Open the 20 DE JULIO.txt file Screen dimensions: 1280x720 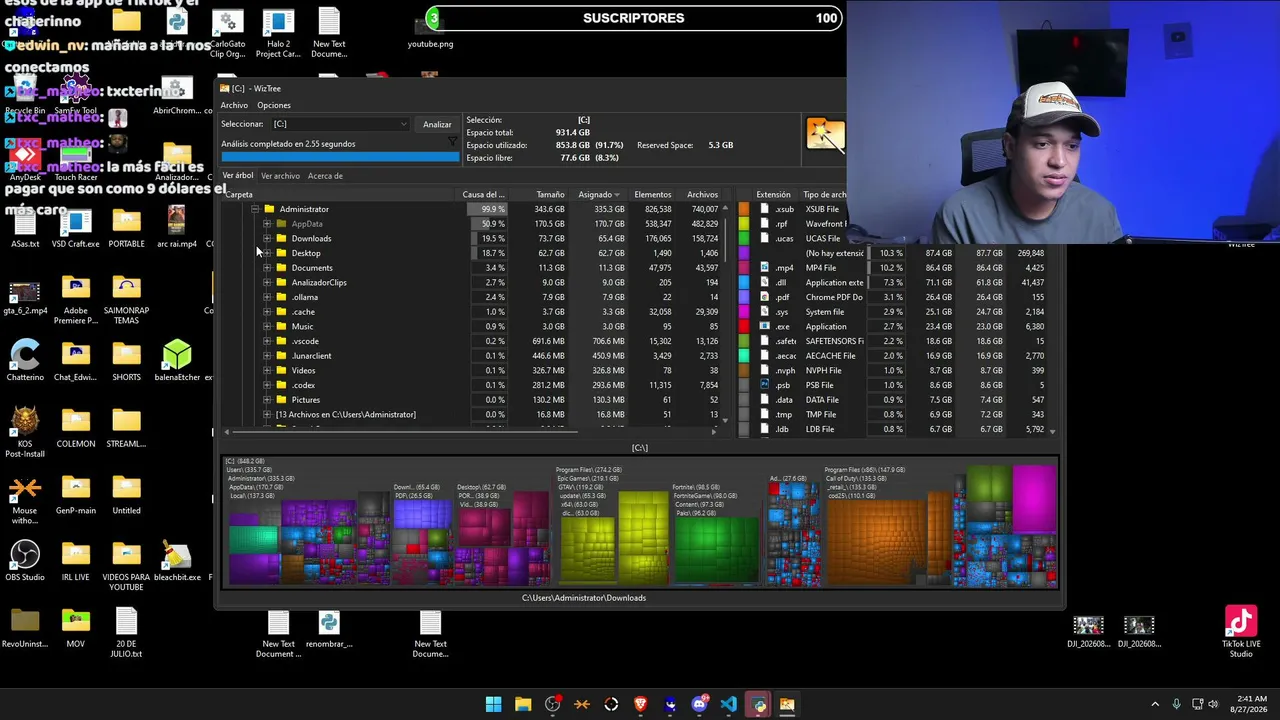click(x=126, y=633)
